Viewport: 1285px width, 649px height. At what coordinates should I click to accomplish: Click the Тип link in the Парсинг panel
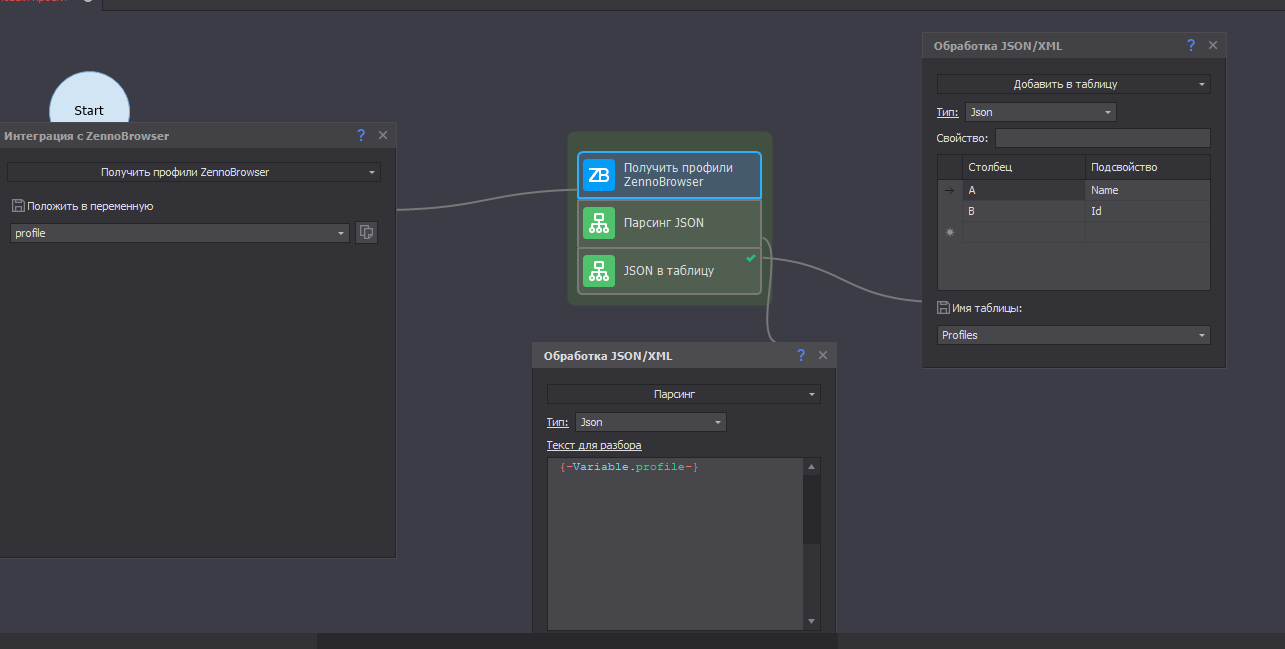[557, 423]
